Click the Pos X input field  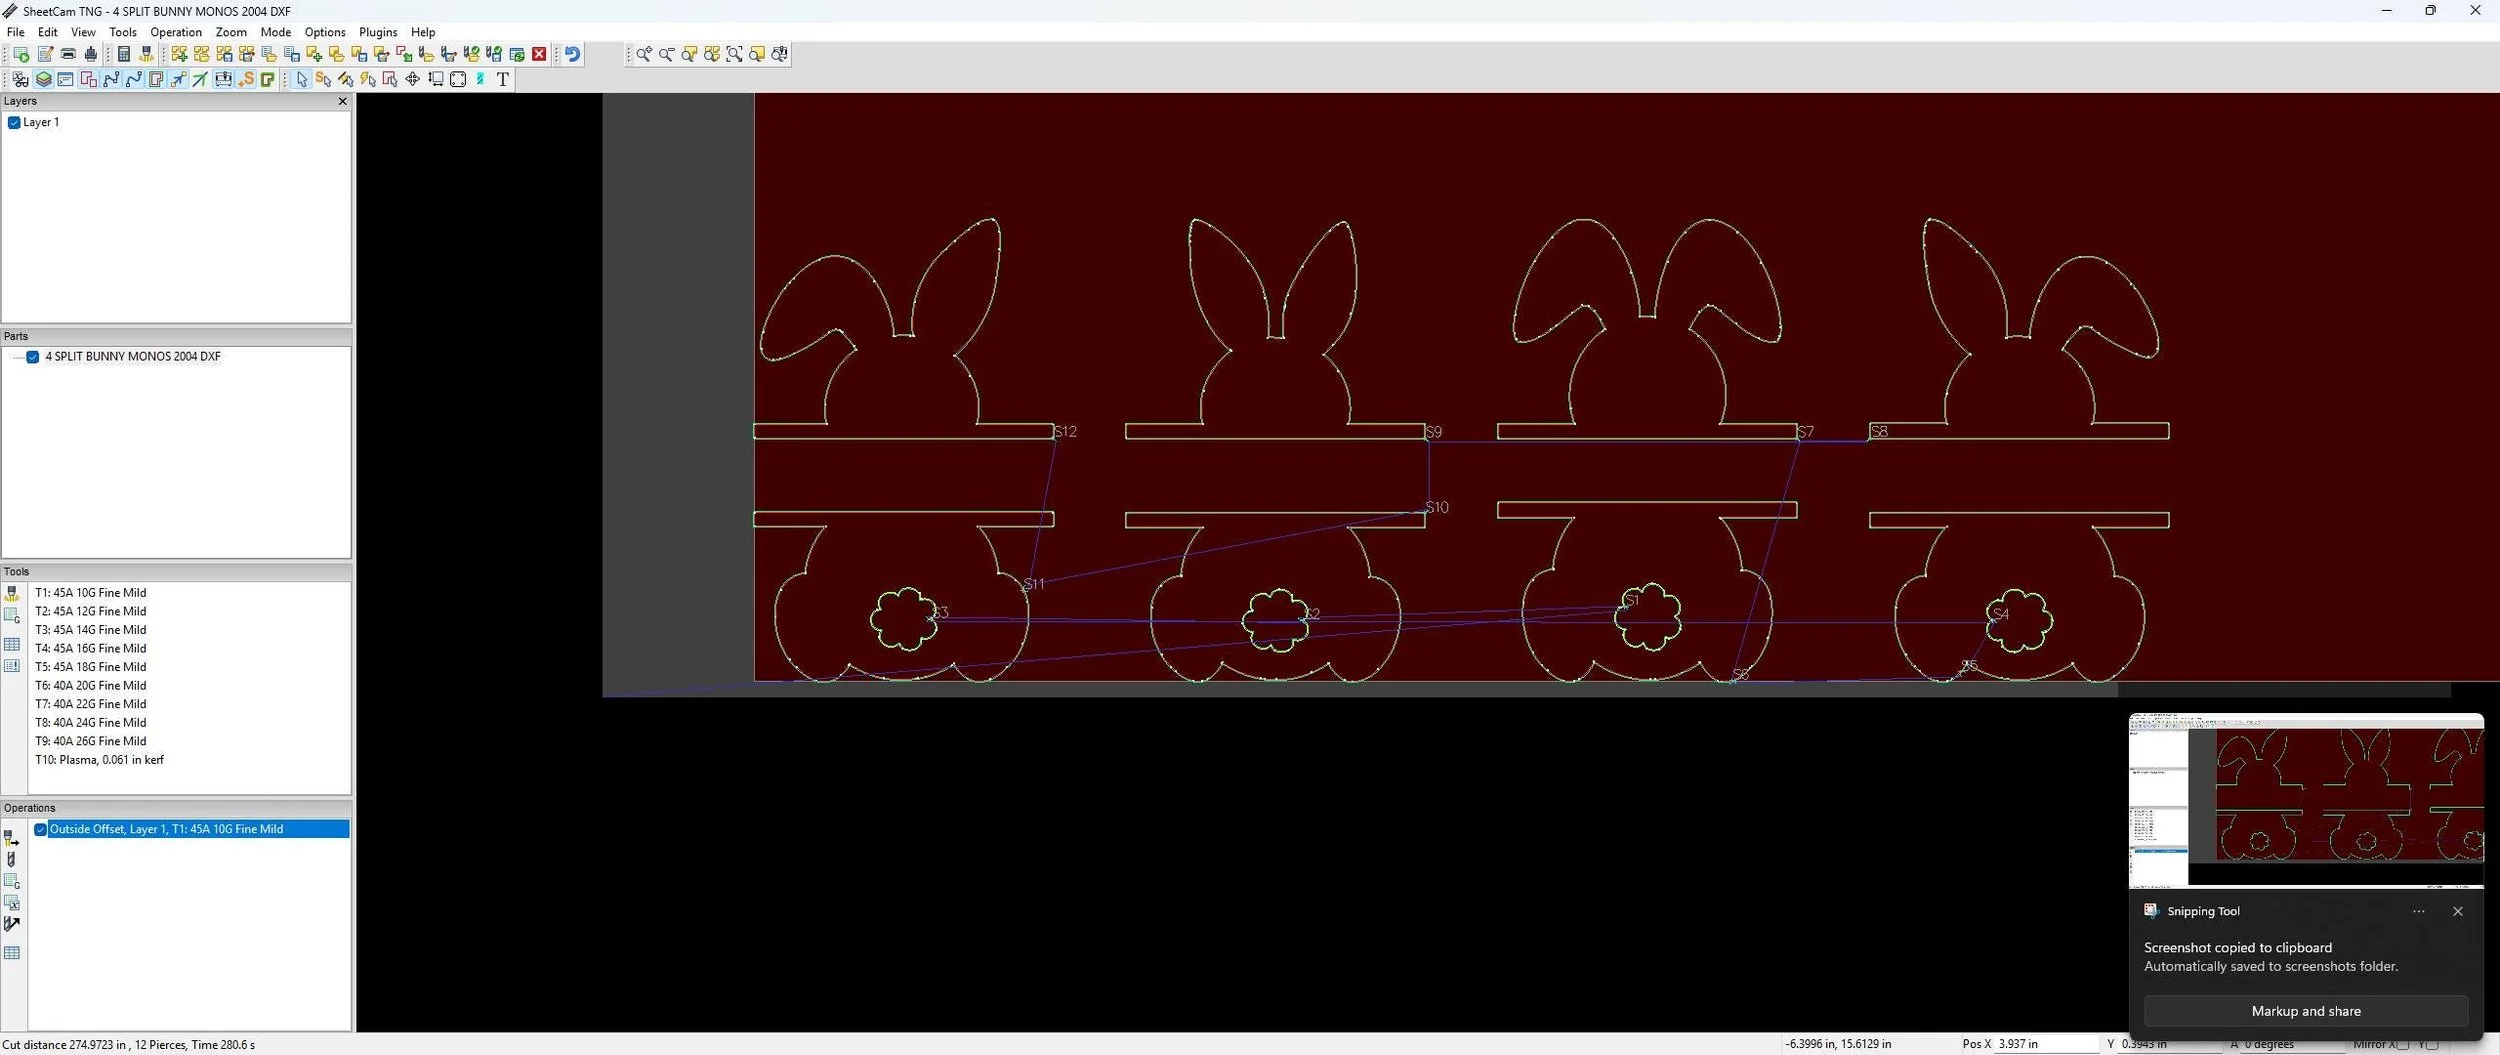2046,1044
